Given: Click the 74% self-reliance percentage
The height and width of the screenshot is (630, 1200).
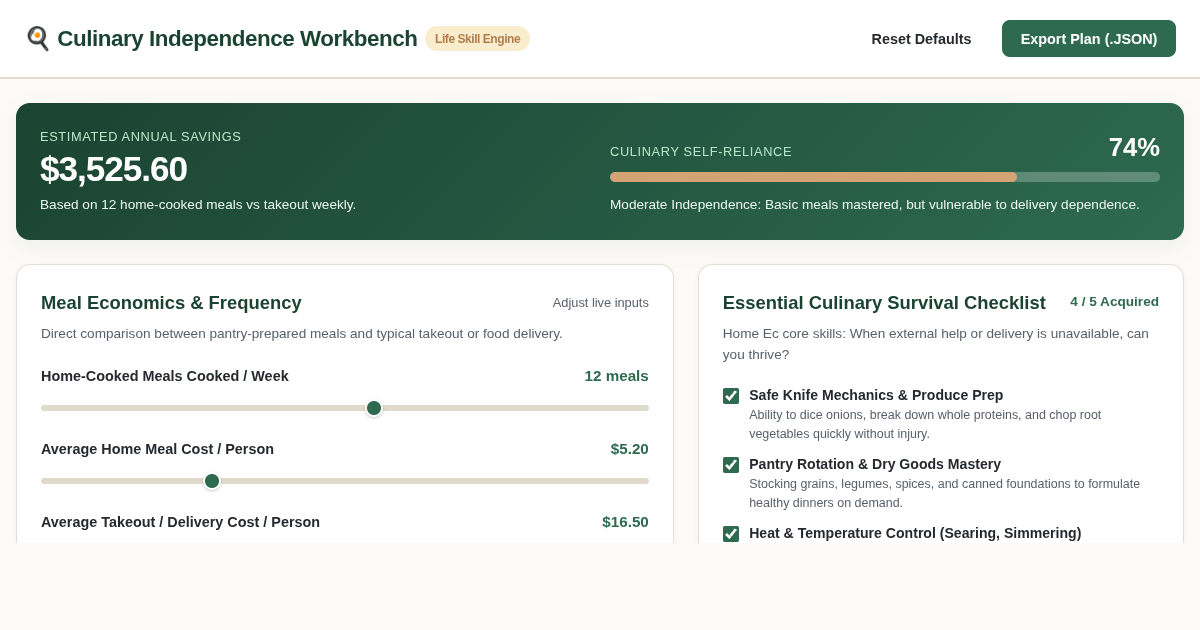Looking at the screenshot, I should click(1134, 147).
